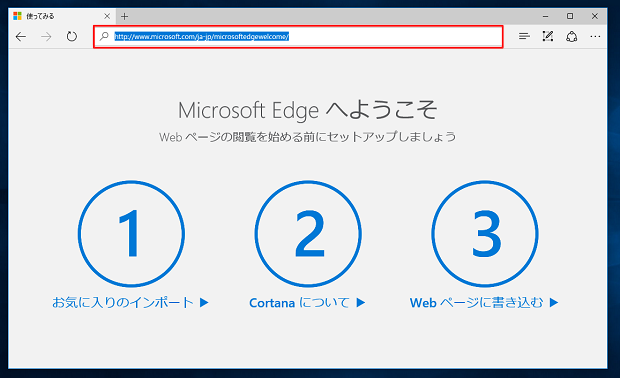Open the More actions ellipsis menu

(x=595, y=36)
